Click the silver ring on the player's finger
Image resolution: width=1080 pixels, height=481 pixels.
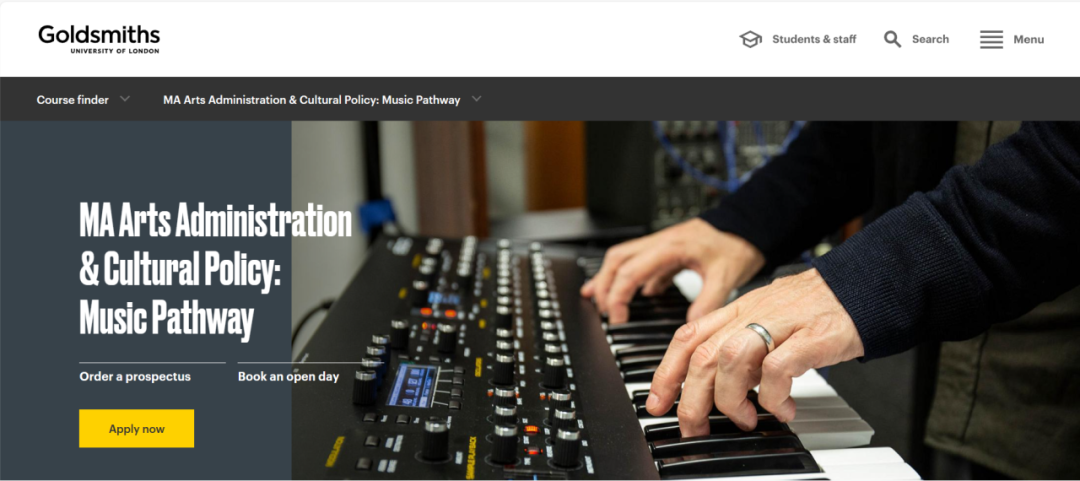click(x=760, y=336)
